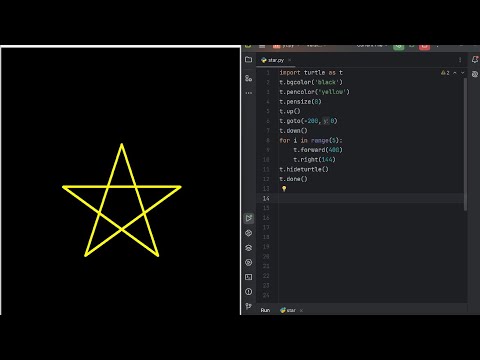Open the Services sidebar icon
The height and width of the screenshot is (360, 480).
click(x=248, y=262)
